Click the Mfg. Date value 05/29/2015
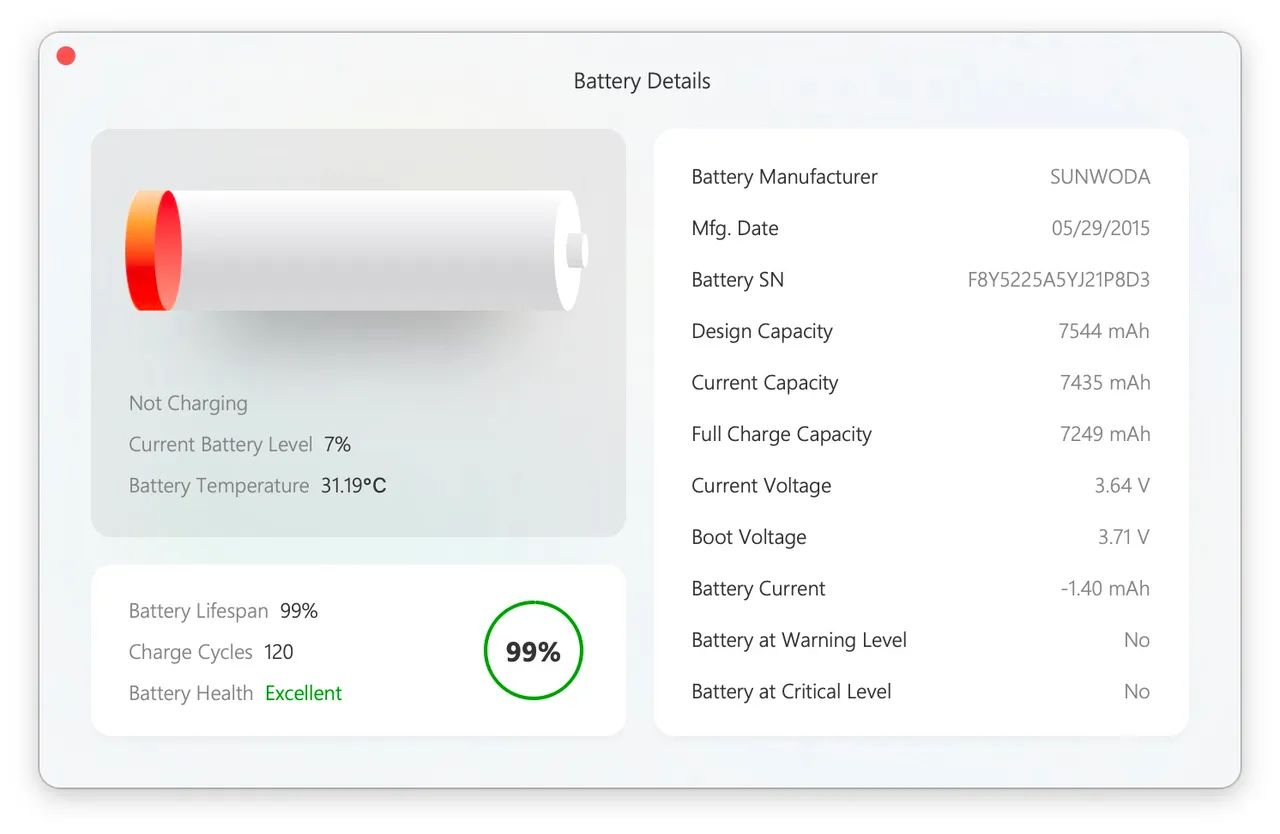 click(1101, 228)
